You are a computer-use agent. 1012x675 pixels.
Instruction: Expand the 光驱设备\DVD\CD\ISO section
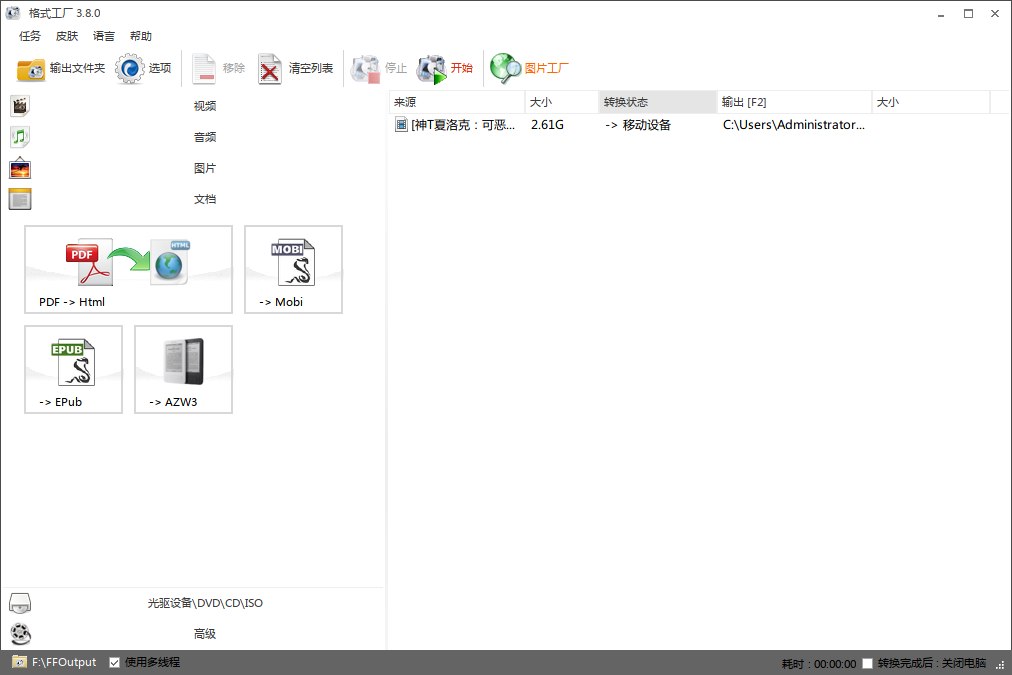click(205, 603)
